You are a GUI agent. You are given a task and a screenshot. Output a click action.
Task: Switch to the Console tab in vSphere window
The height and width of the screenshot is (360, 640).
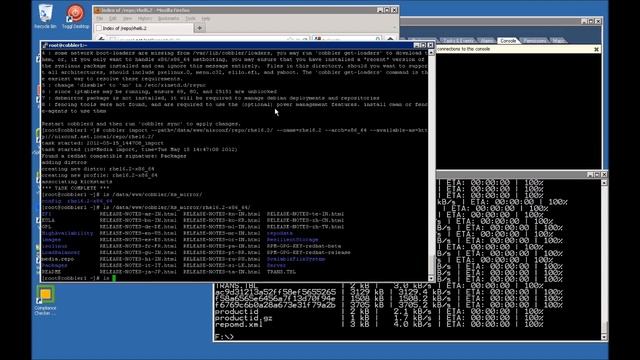pos(508,41)
